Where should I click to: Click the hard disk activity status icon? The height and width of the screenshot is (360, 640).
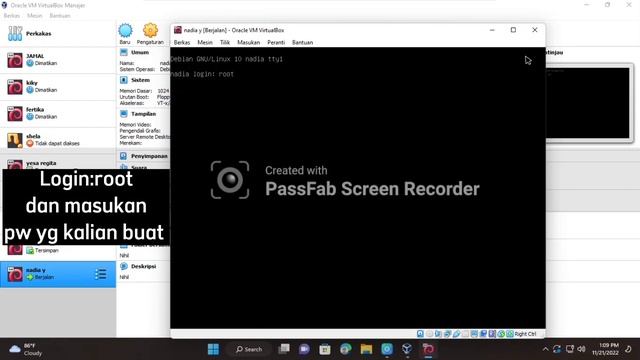pyautogui.click(x=420, y=334)
